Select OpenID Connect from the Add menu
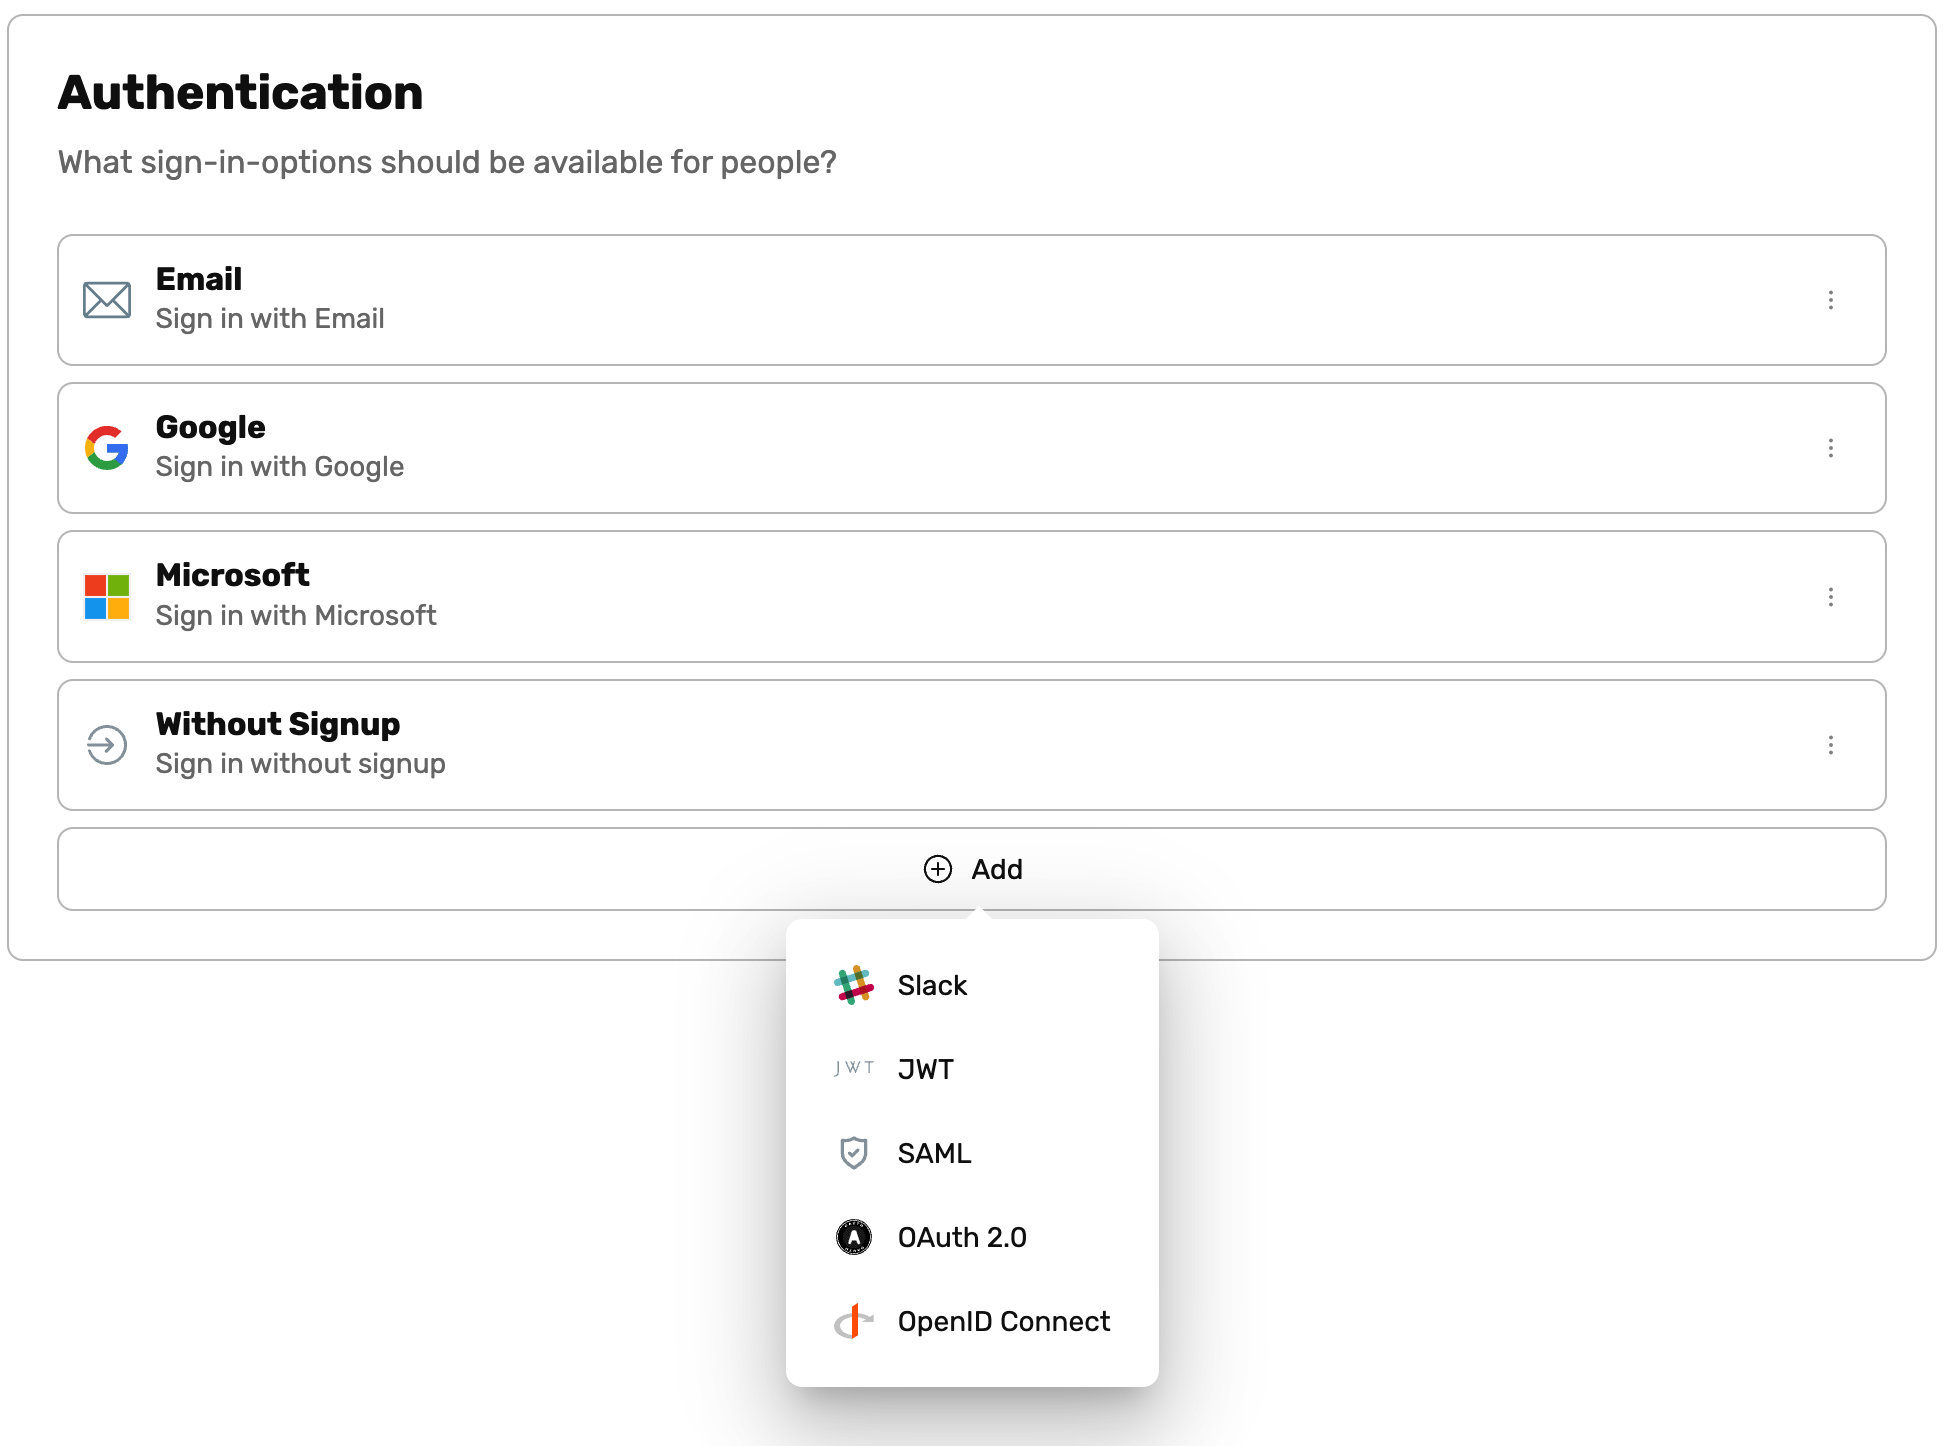This screenshot has width=1950, height=1446. click(1003, 1320)
